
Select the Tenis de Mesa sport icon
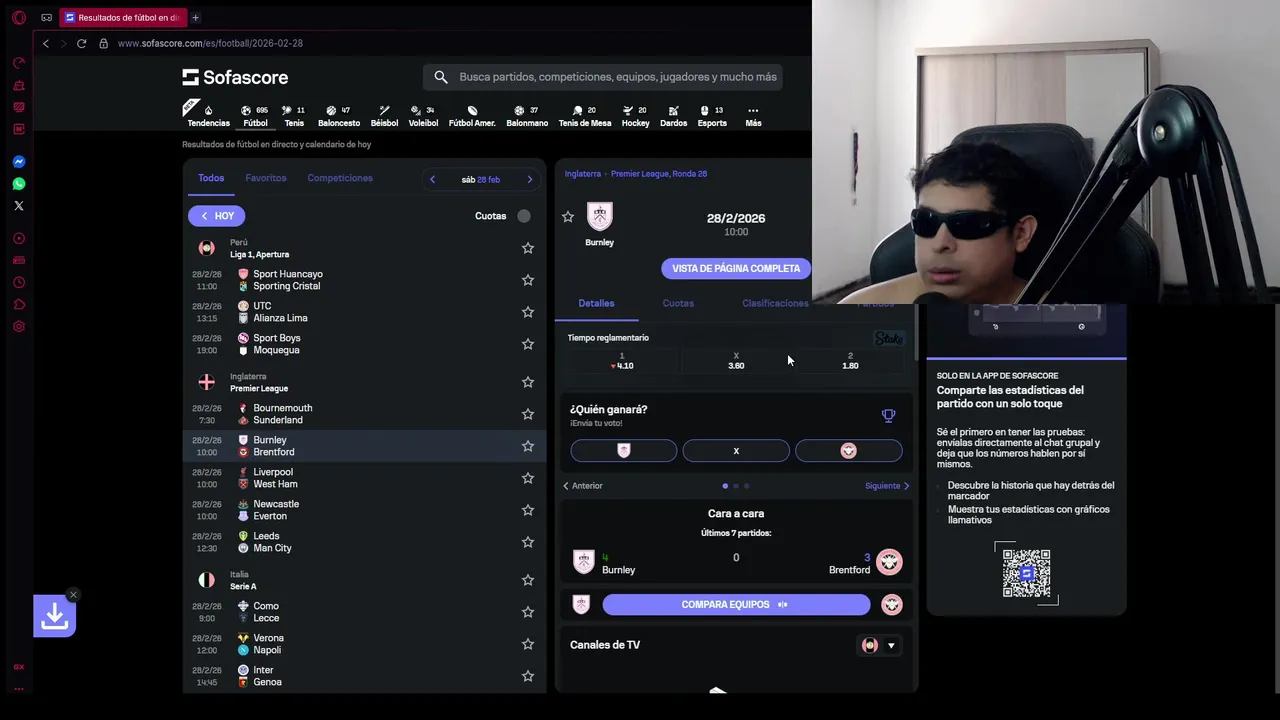(x=584, y=116)
